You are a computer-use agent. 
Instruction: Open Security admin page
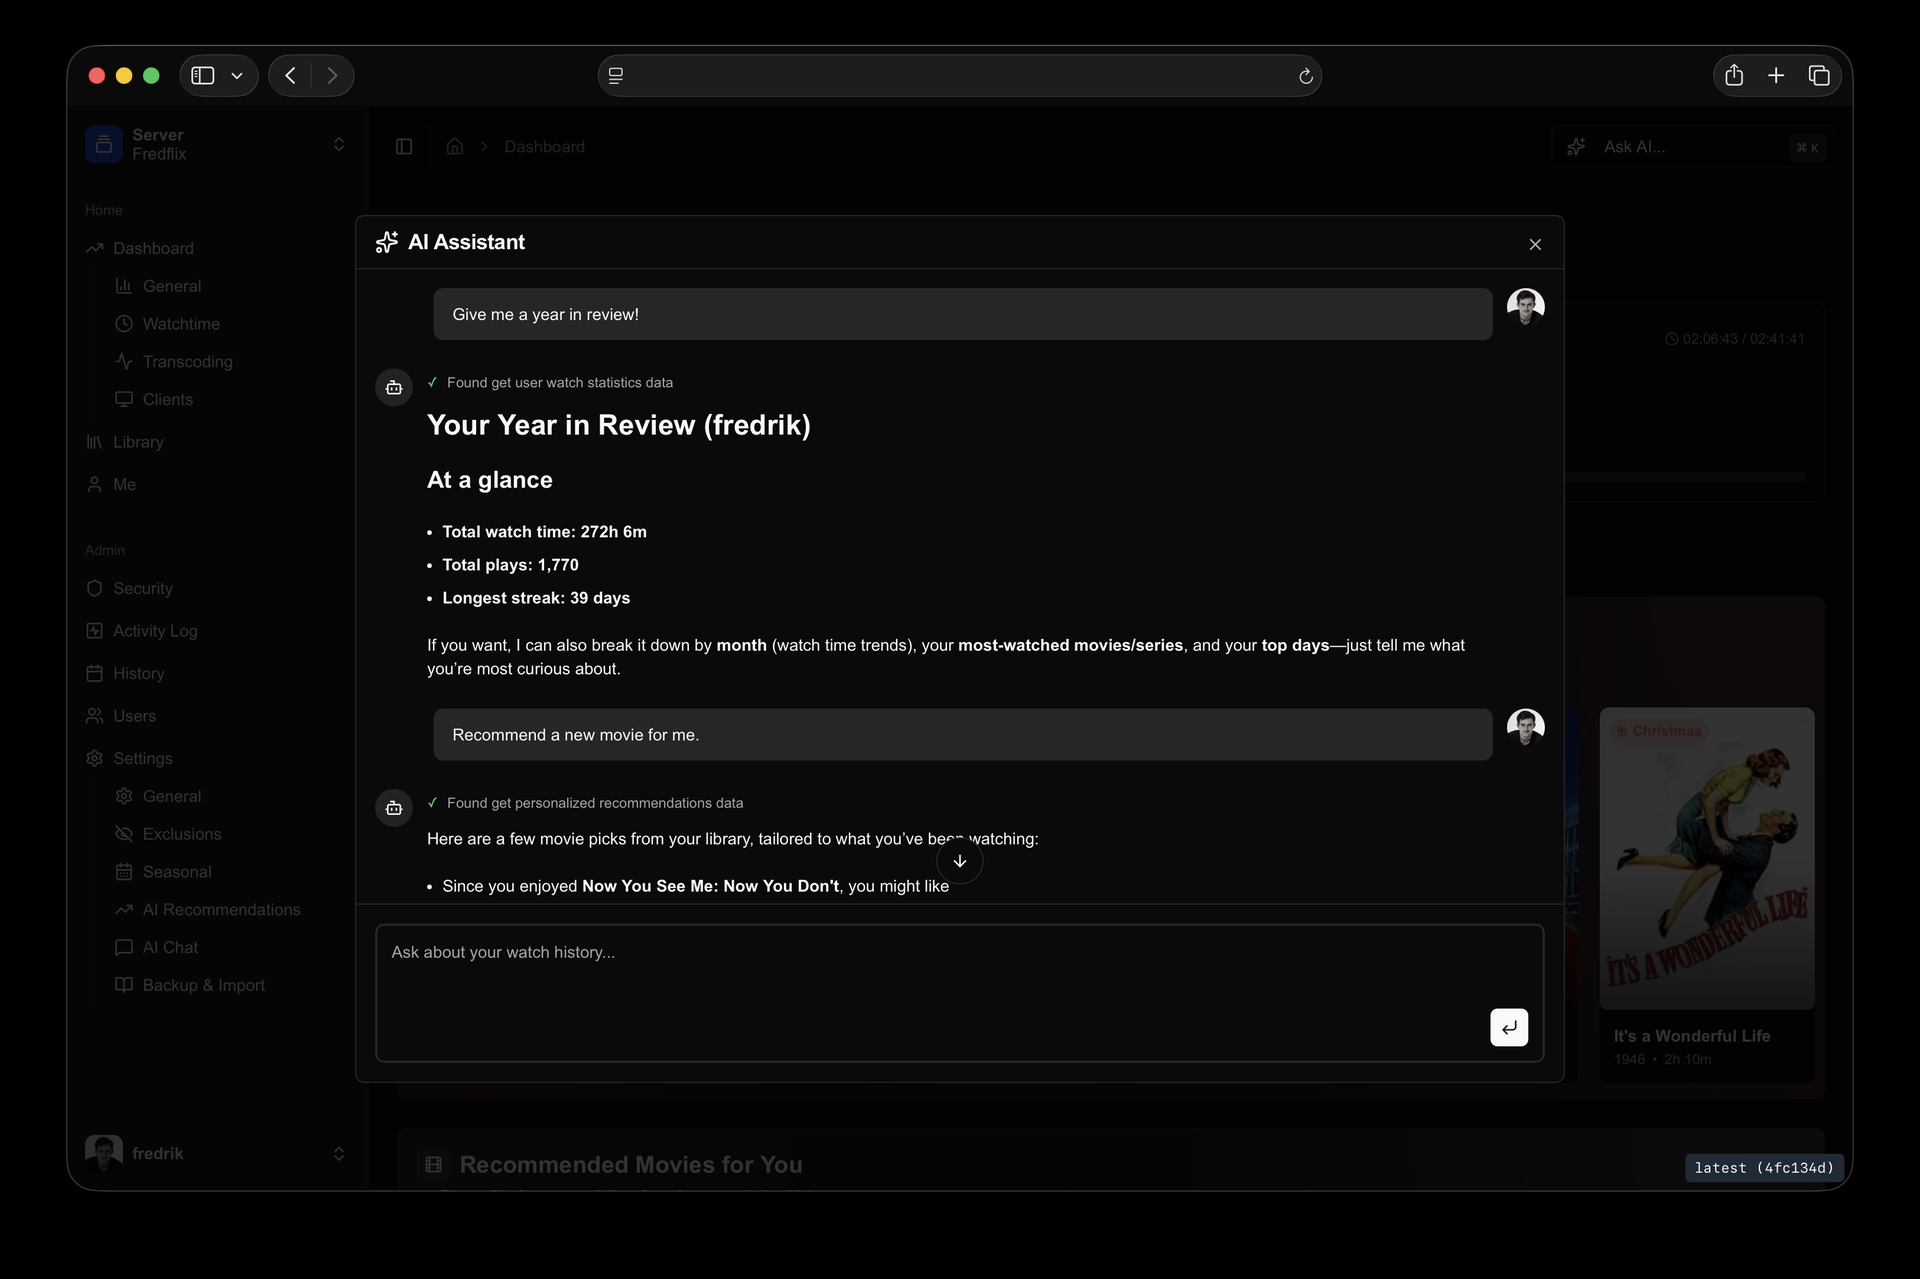click(142, 589)
